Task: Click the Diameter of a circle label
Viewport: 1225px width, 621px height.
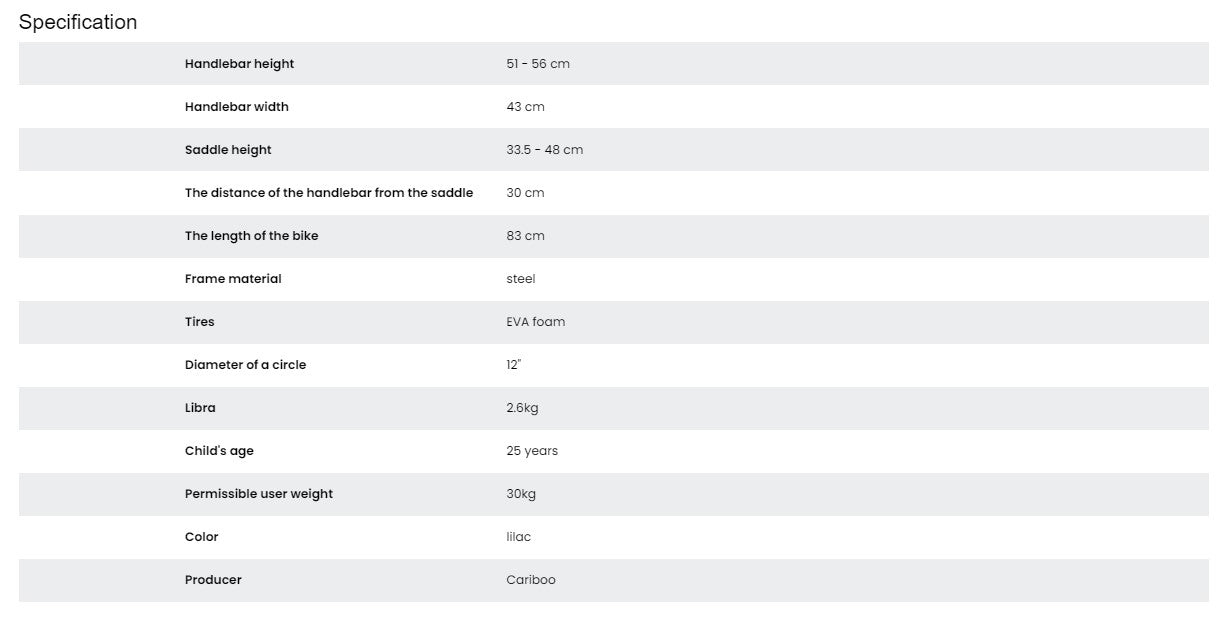Action: [245, 365]
